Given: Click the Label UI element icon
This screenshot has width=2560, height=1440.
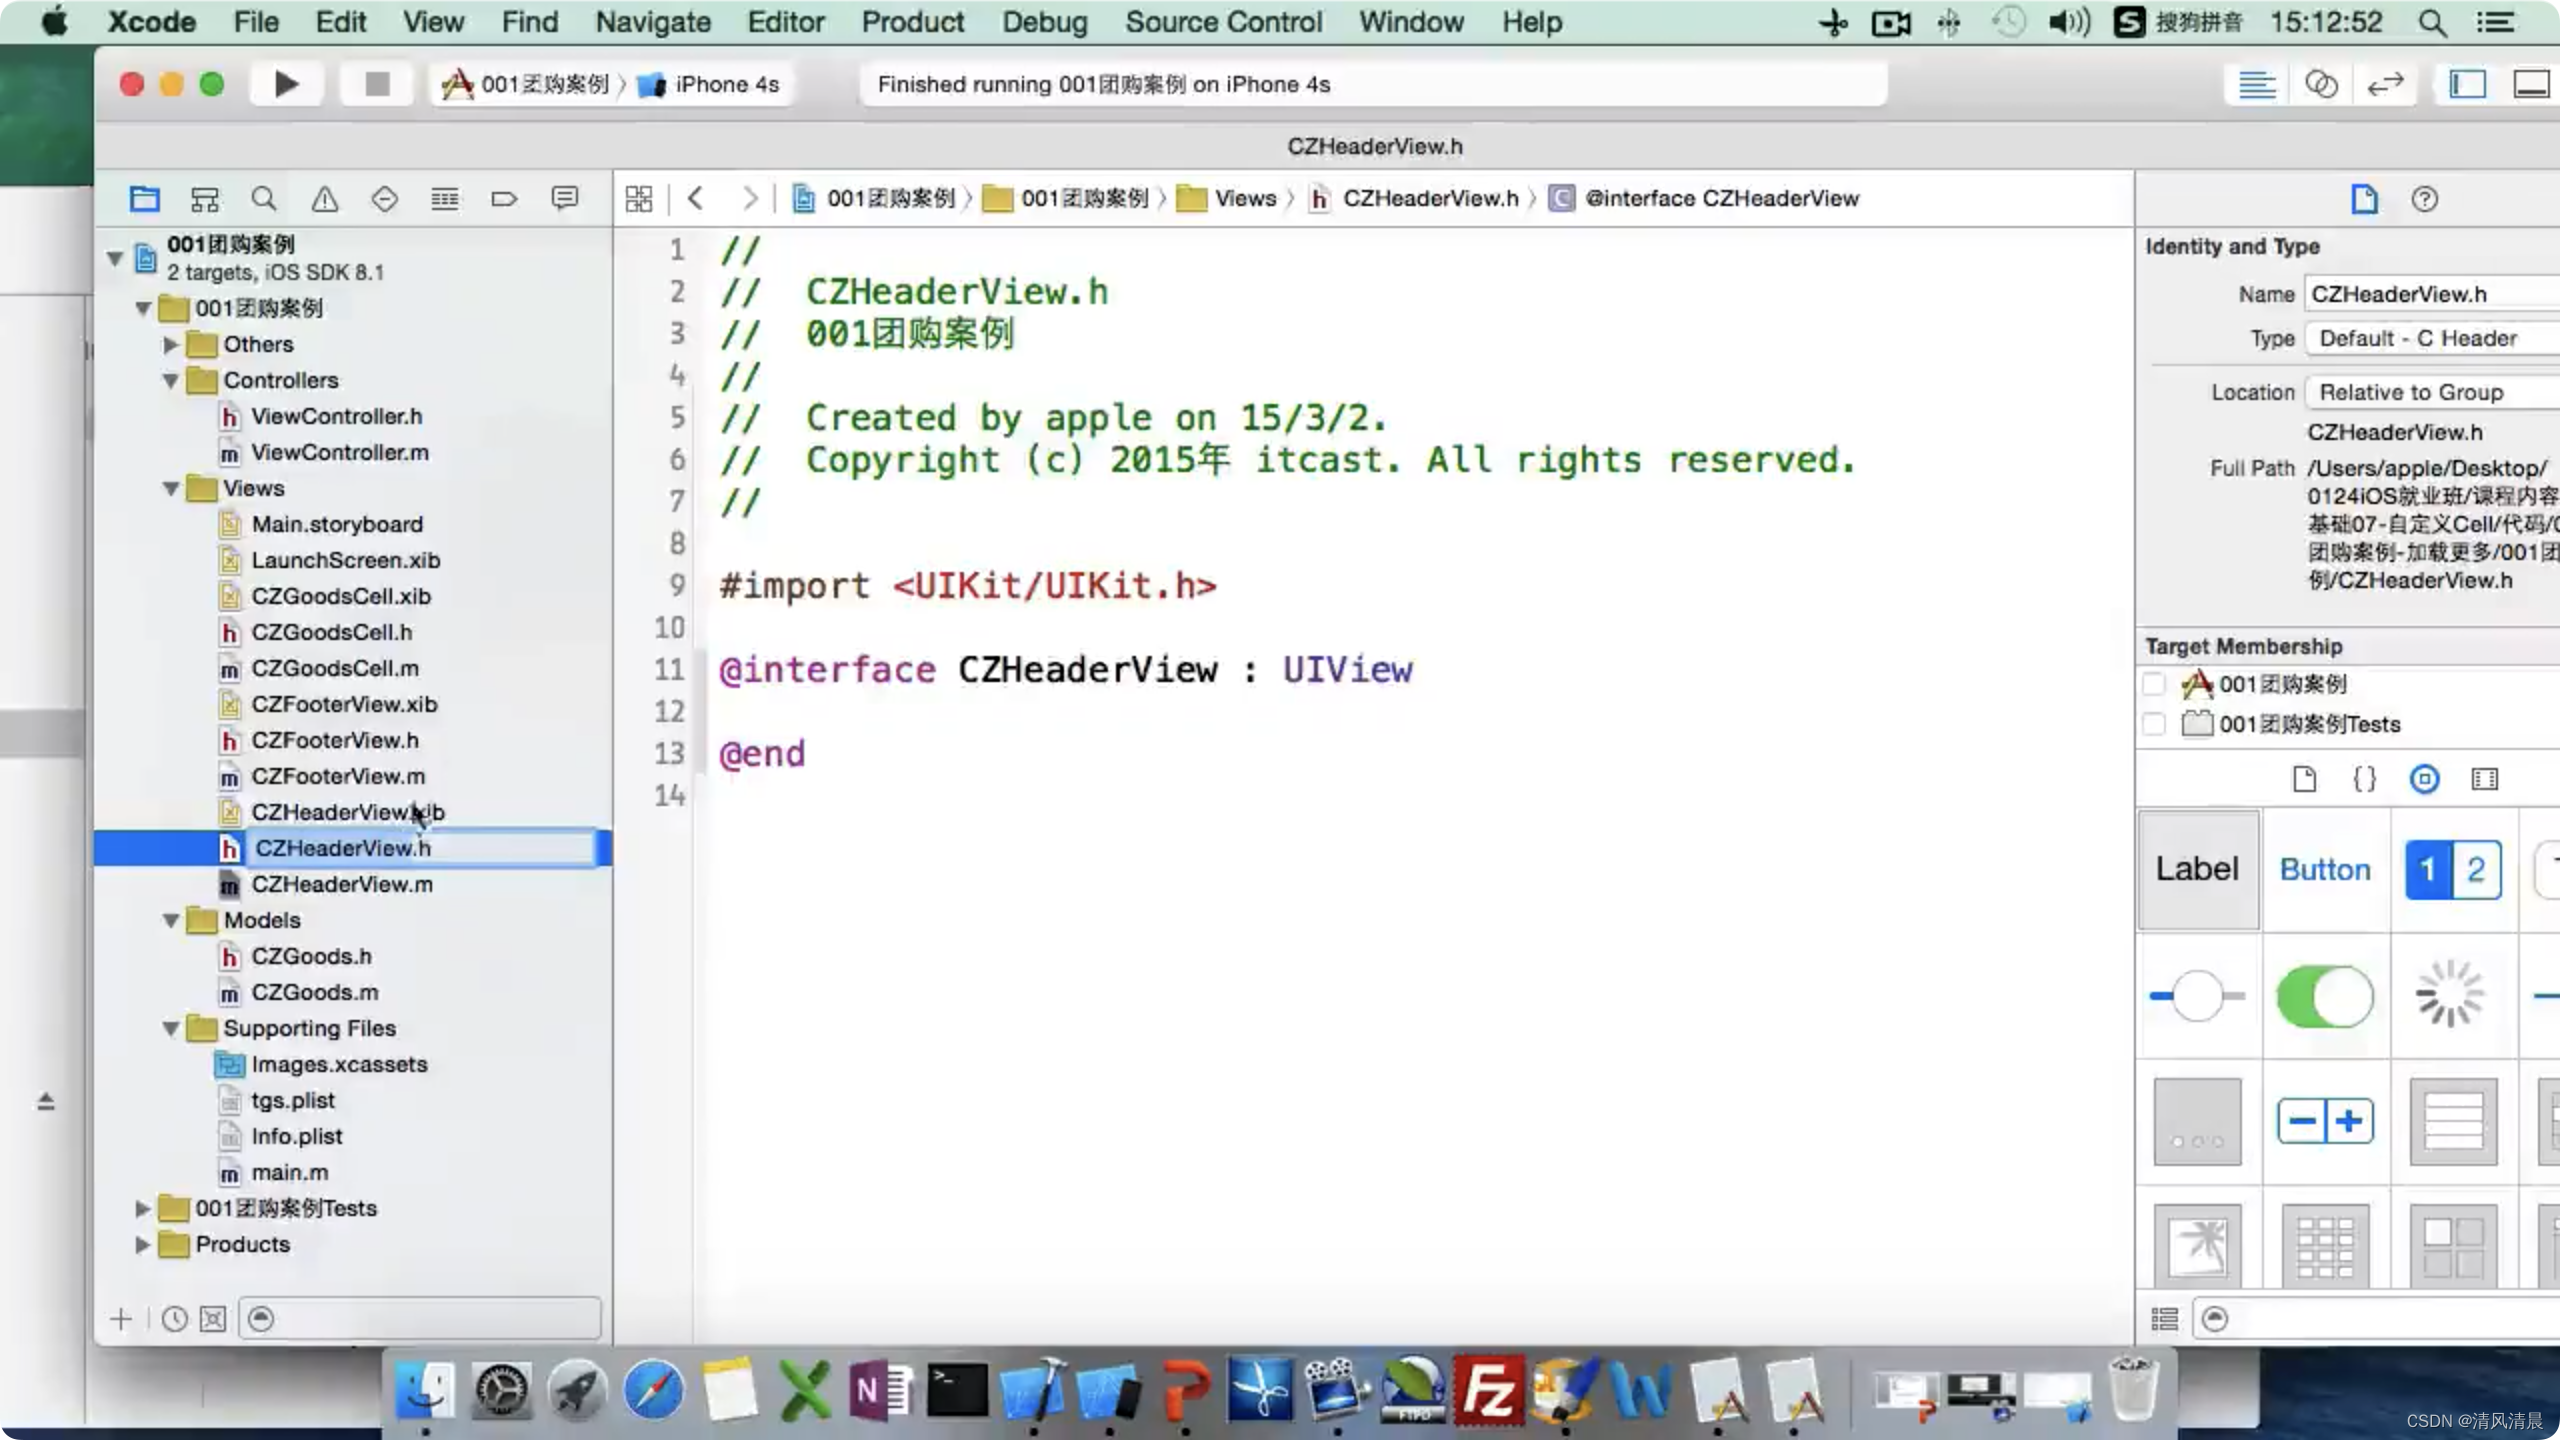Looking at the screenshot, I should click(2196, 869).
